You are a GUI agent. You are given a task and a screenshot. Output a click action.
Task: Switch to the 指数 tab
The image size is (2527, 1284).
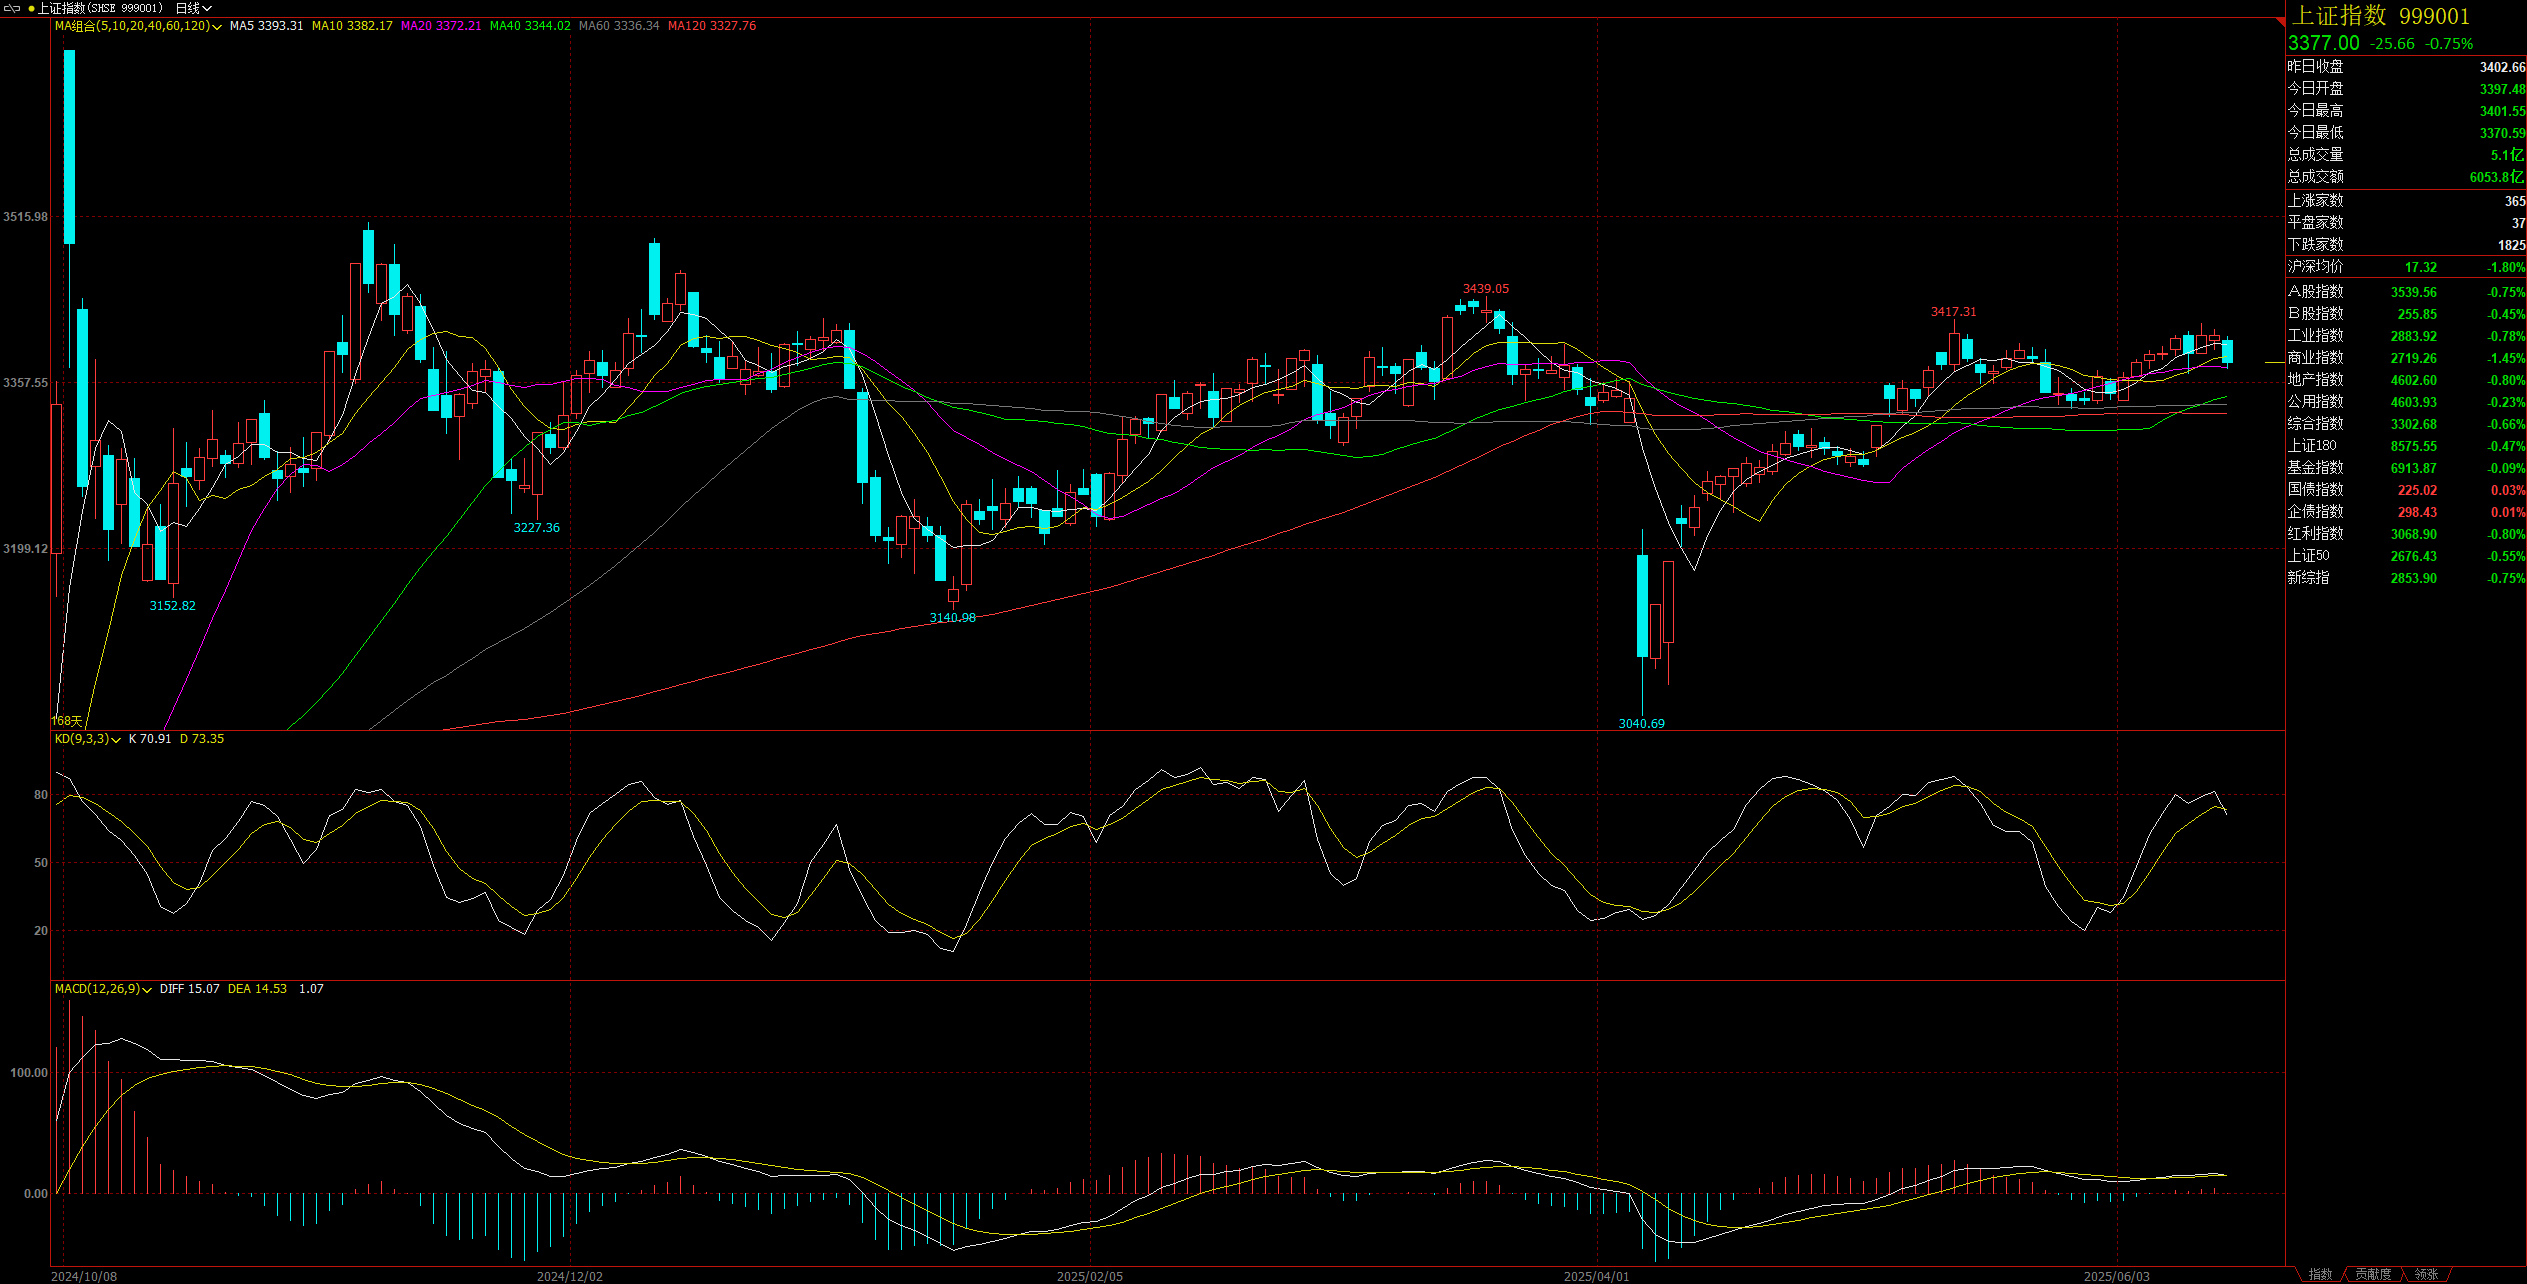tap(2319, 1274)
